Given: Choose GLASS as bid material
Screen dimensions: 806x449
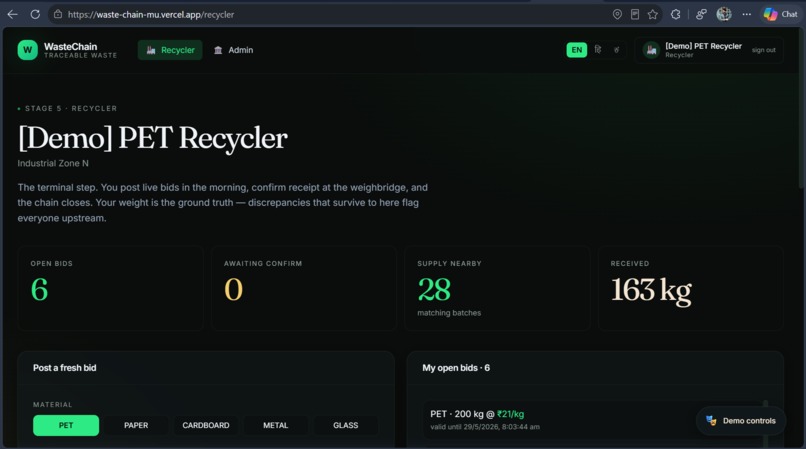Looking at the screenshot, I should click(345, 425).
